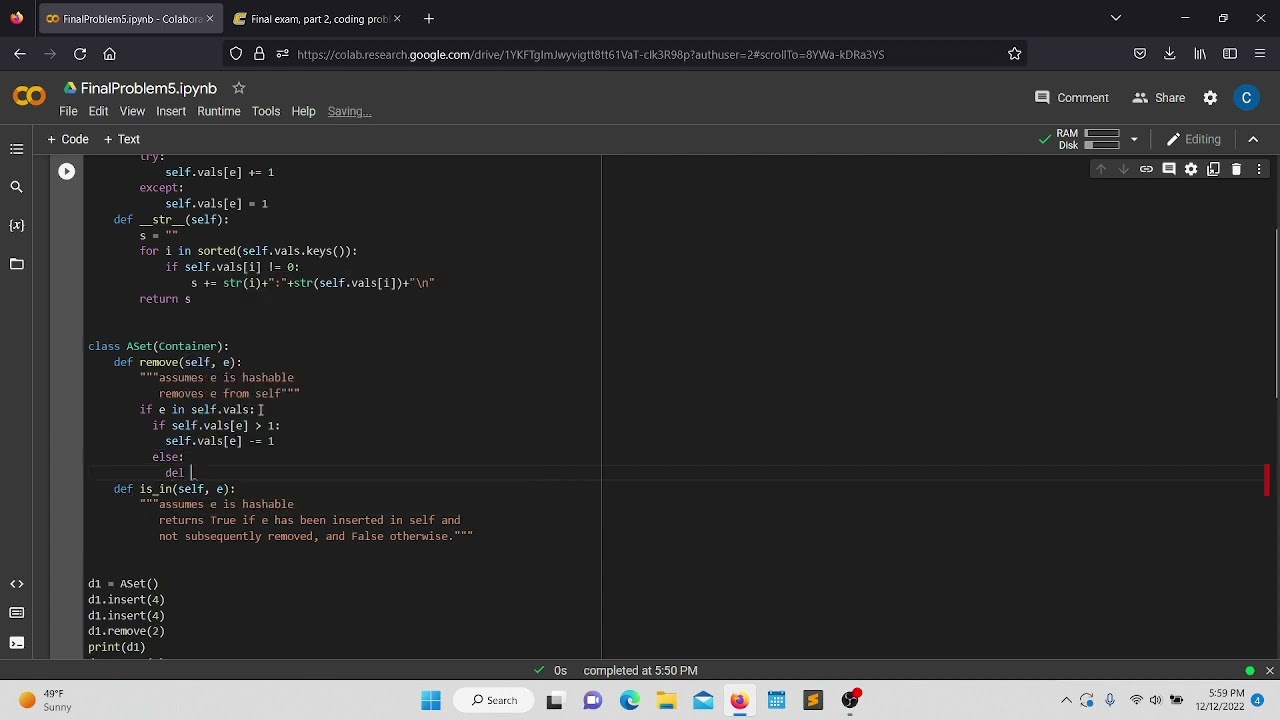Go to browser home page
This screenshot has height=720, width=1280.
pyautogui.click(x=110, y=54)
